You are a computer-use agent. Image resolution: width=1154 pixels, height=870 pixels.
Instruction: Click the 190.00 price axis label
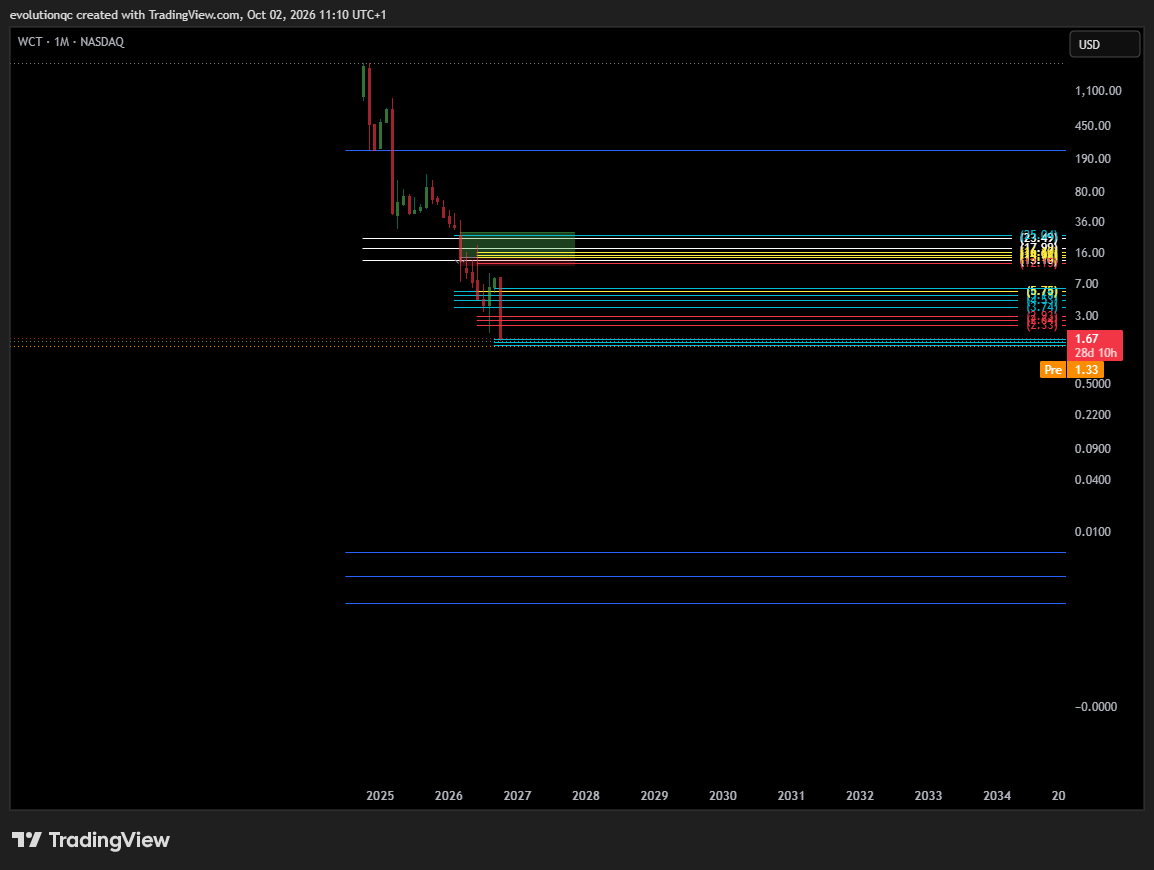point(1093,159)
